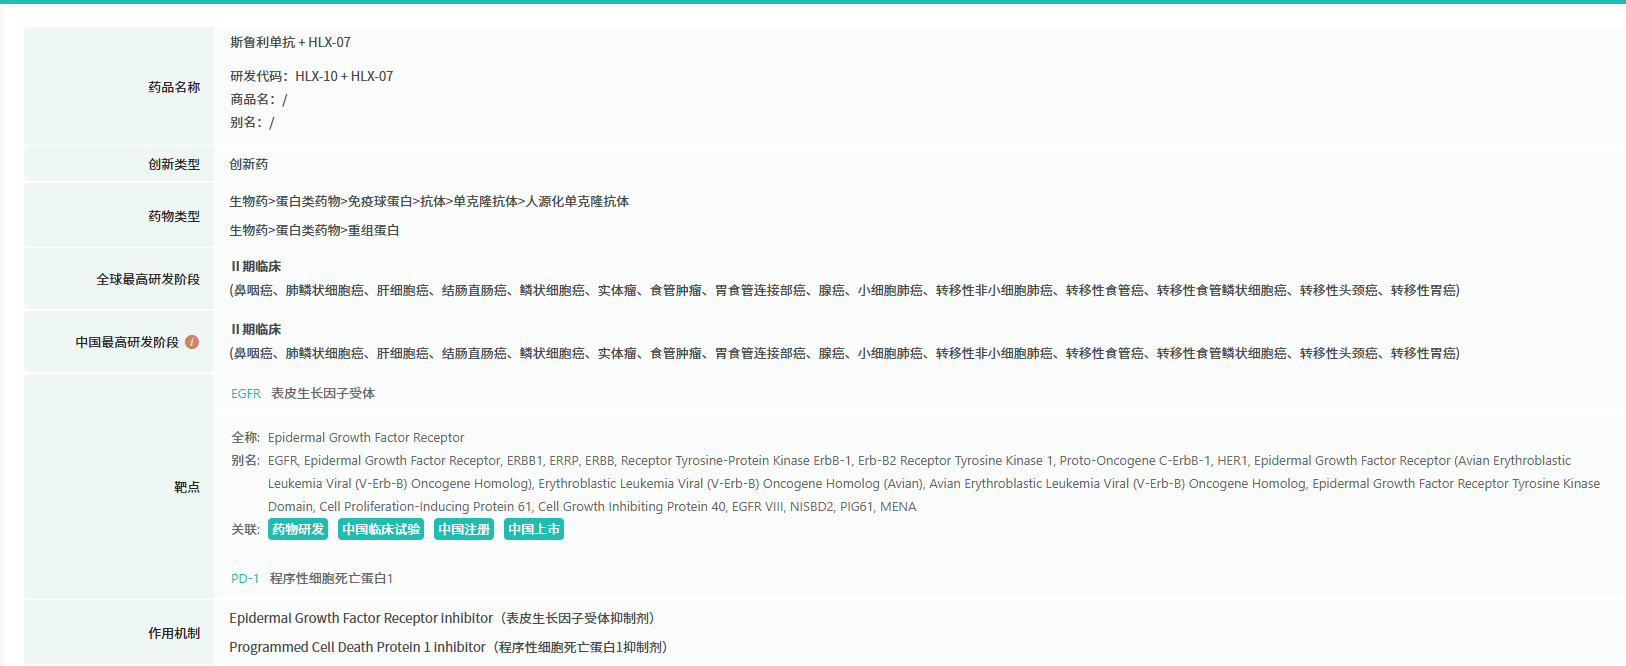Click the 药品名称 row label
The image size is (1626, 666).
[x=174, y=87]
